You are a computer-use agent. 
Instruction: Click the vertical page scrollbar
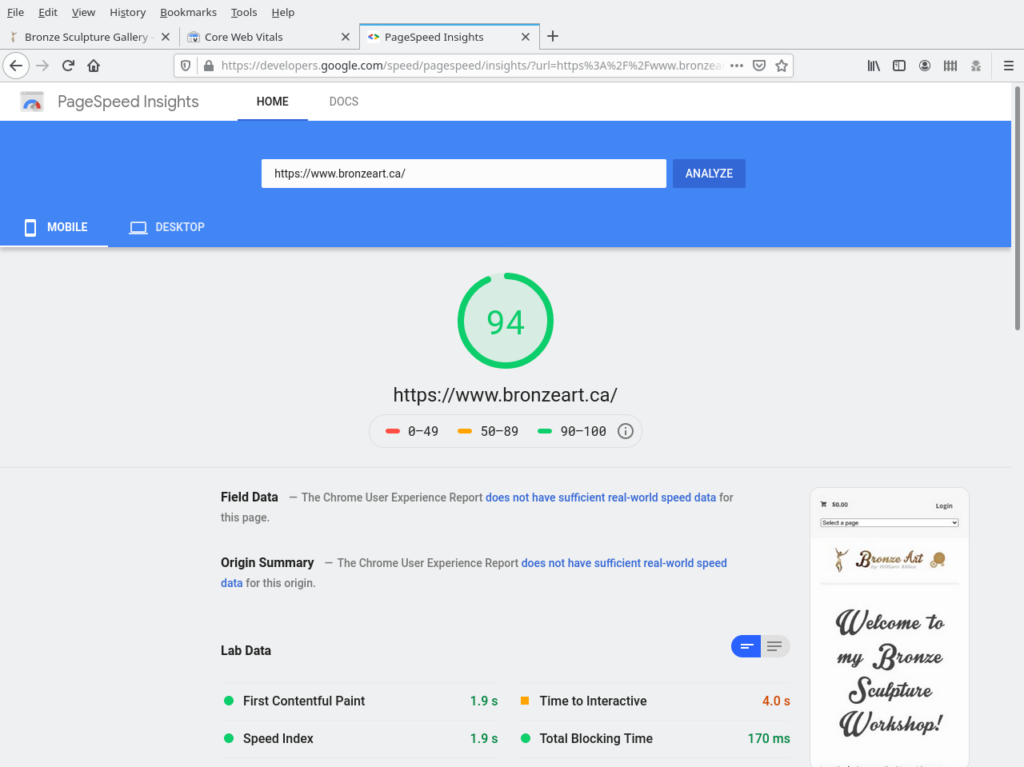click(x=1017, y=209)
